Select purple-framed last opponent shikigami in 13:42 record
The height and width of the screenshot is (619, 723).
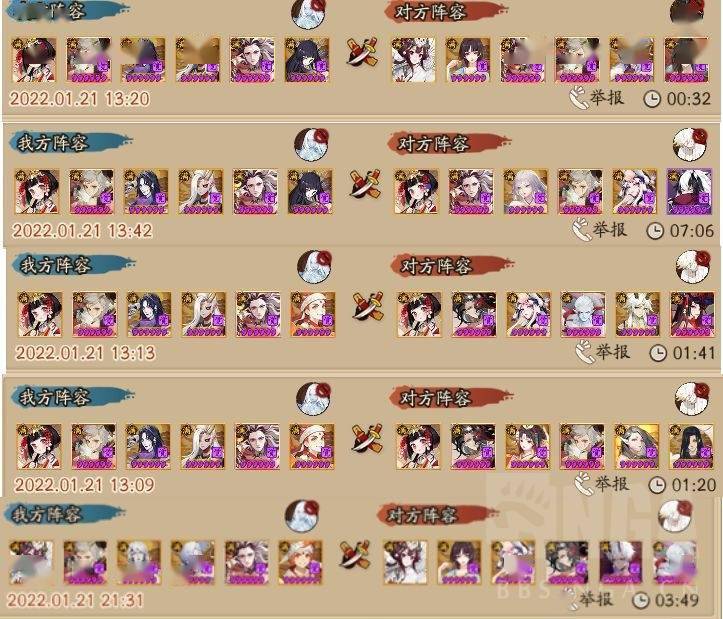click(689, 192)
